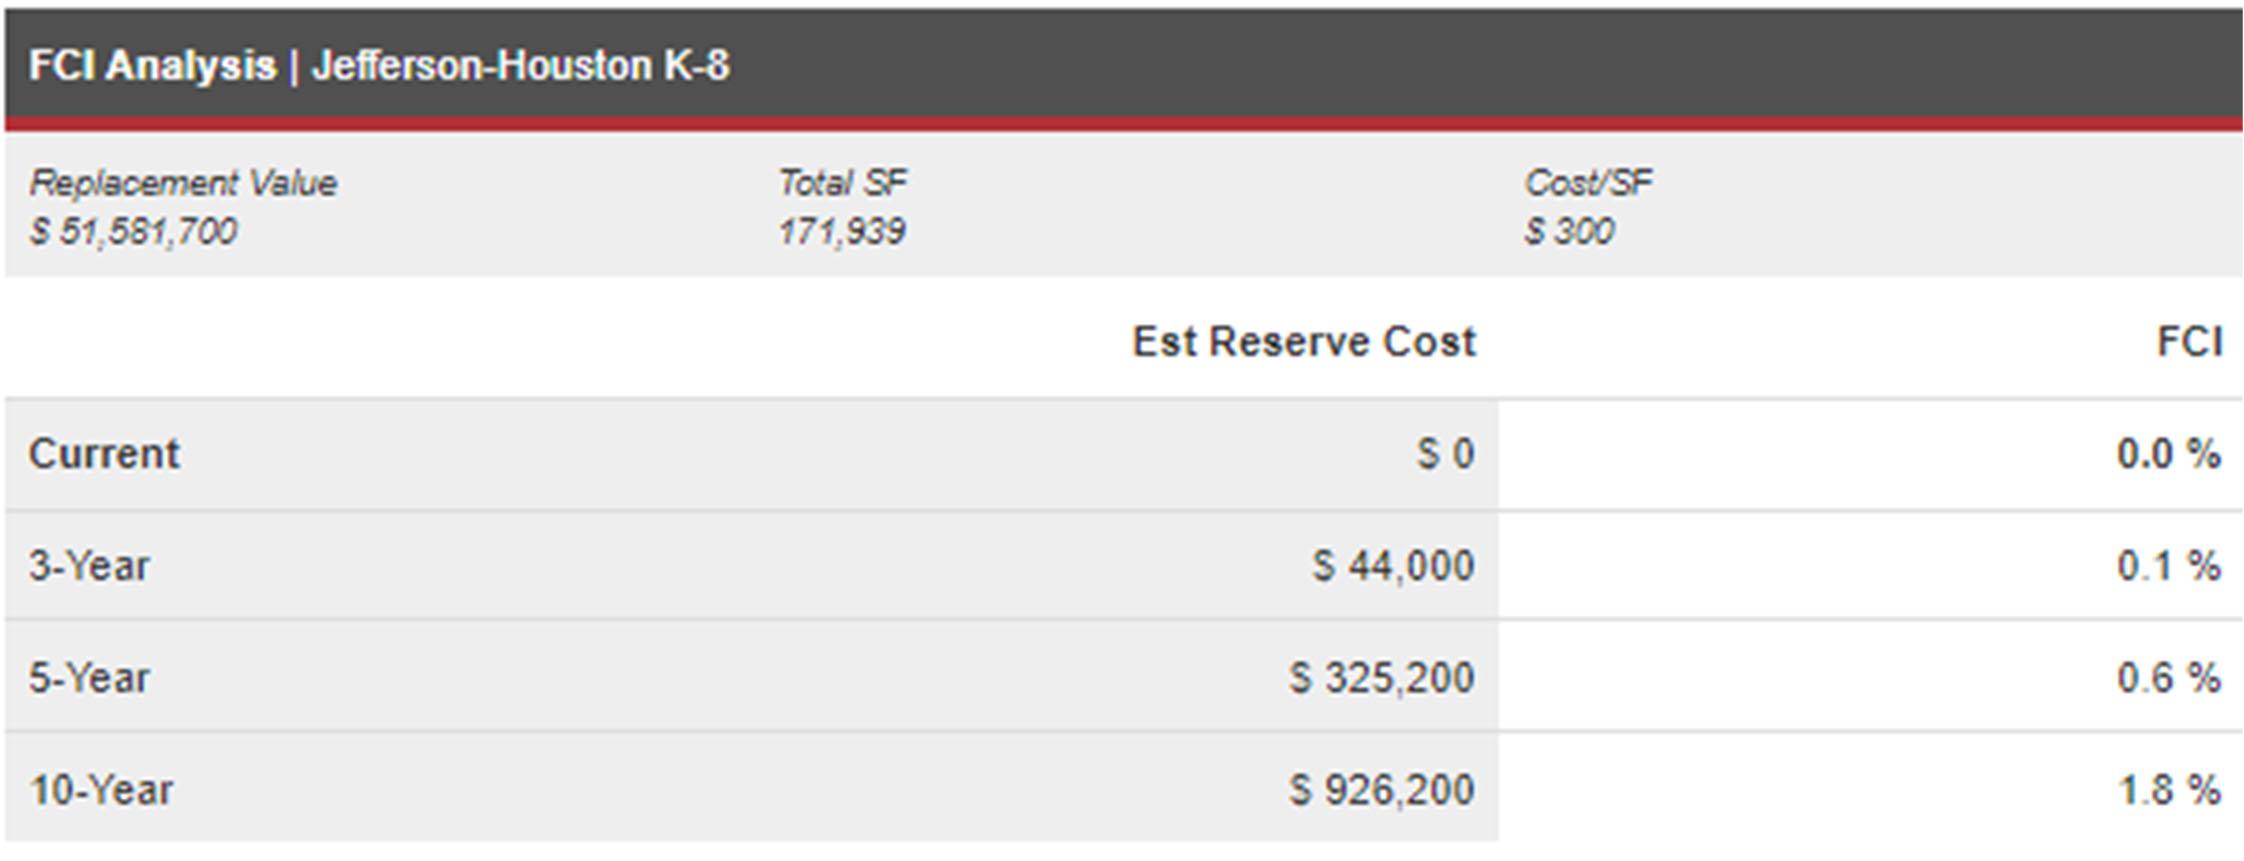Click the $ 0 current reserve cost
This screenshot has width=2244, height=861.
(x=1445, y=454)
